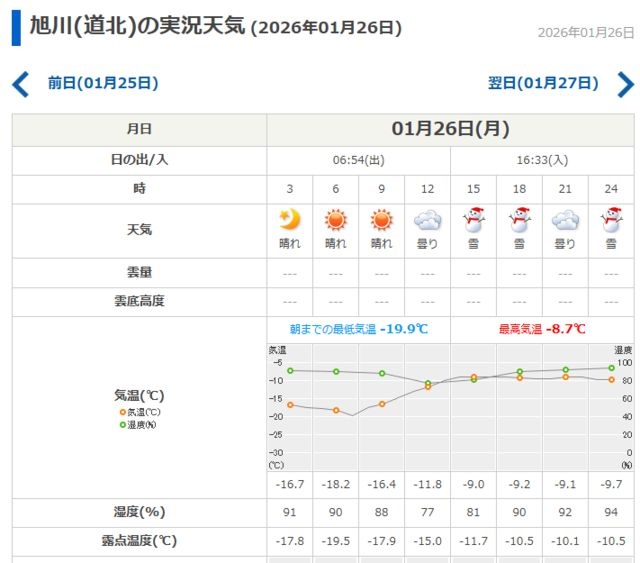Click the cloudy icon at 12 o'clock
The width and height of the screenshot is (640, 563).
(x=427, y=220)
